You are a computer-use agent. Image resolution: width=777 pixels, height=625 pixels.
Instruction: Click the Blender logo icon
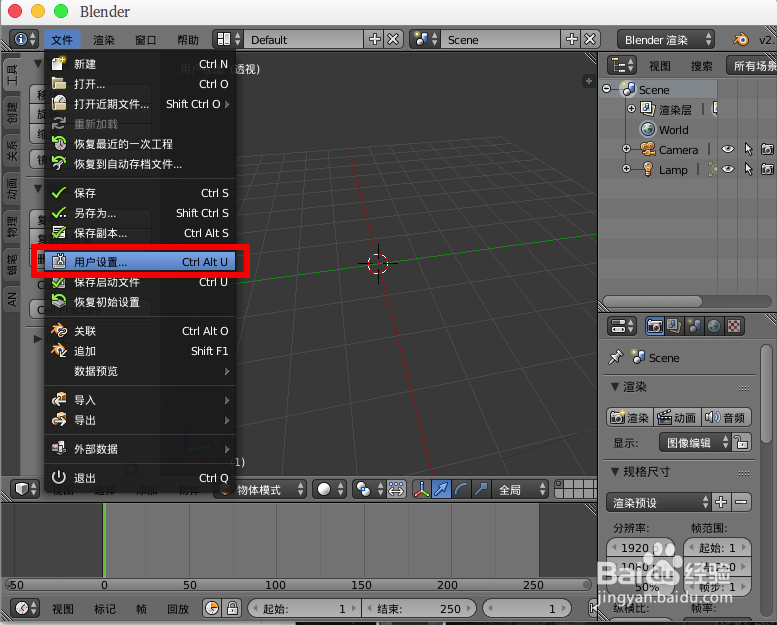741,39
